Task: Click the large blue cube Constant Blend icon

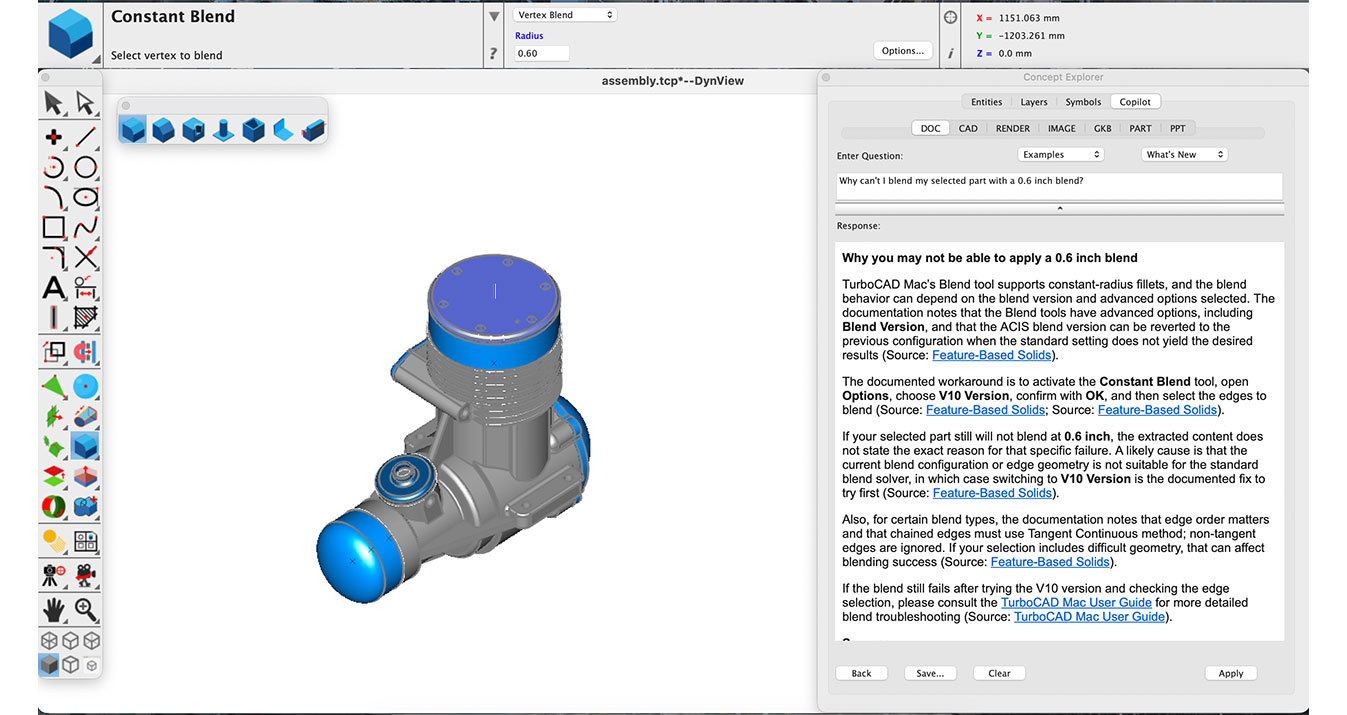Action: (70, 35)
